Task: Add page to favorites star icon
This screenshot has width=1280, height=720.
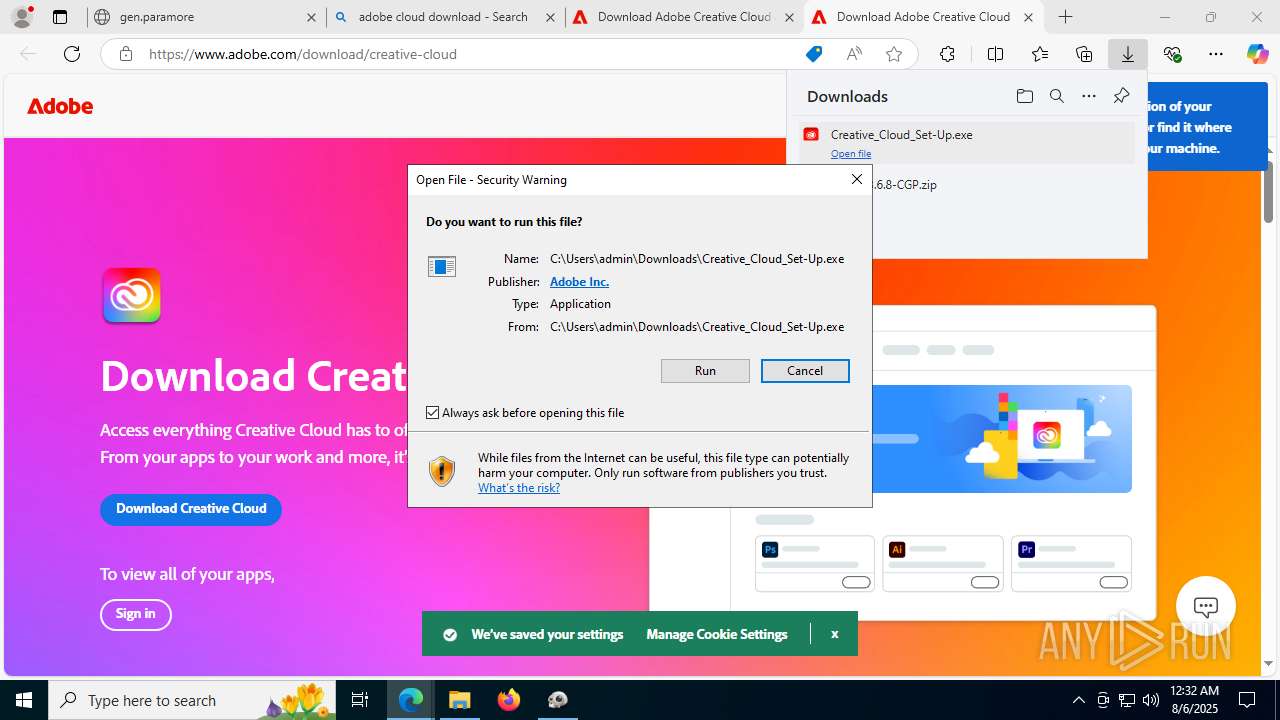Action: coord(894,54)
